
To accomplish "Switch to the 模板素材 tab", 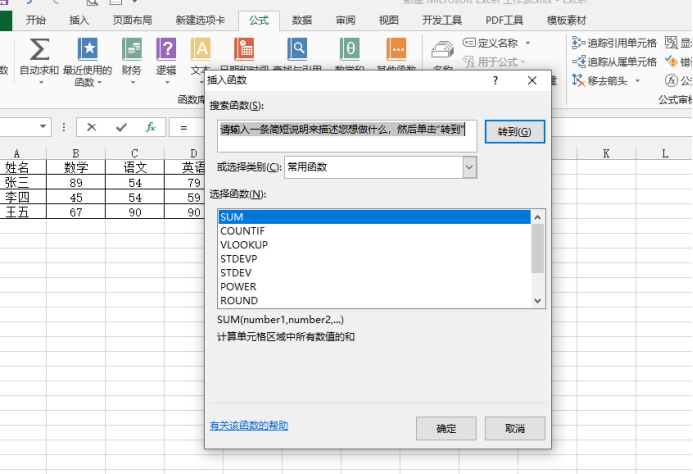I will pos(566,20).
